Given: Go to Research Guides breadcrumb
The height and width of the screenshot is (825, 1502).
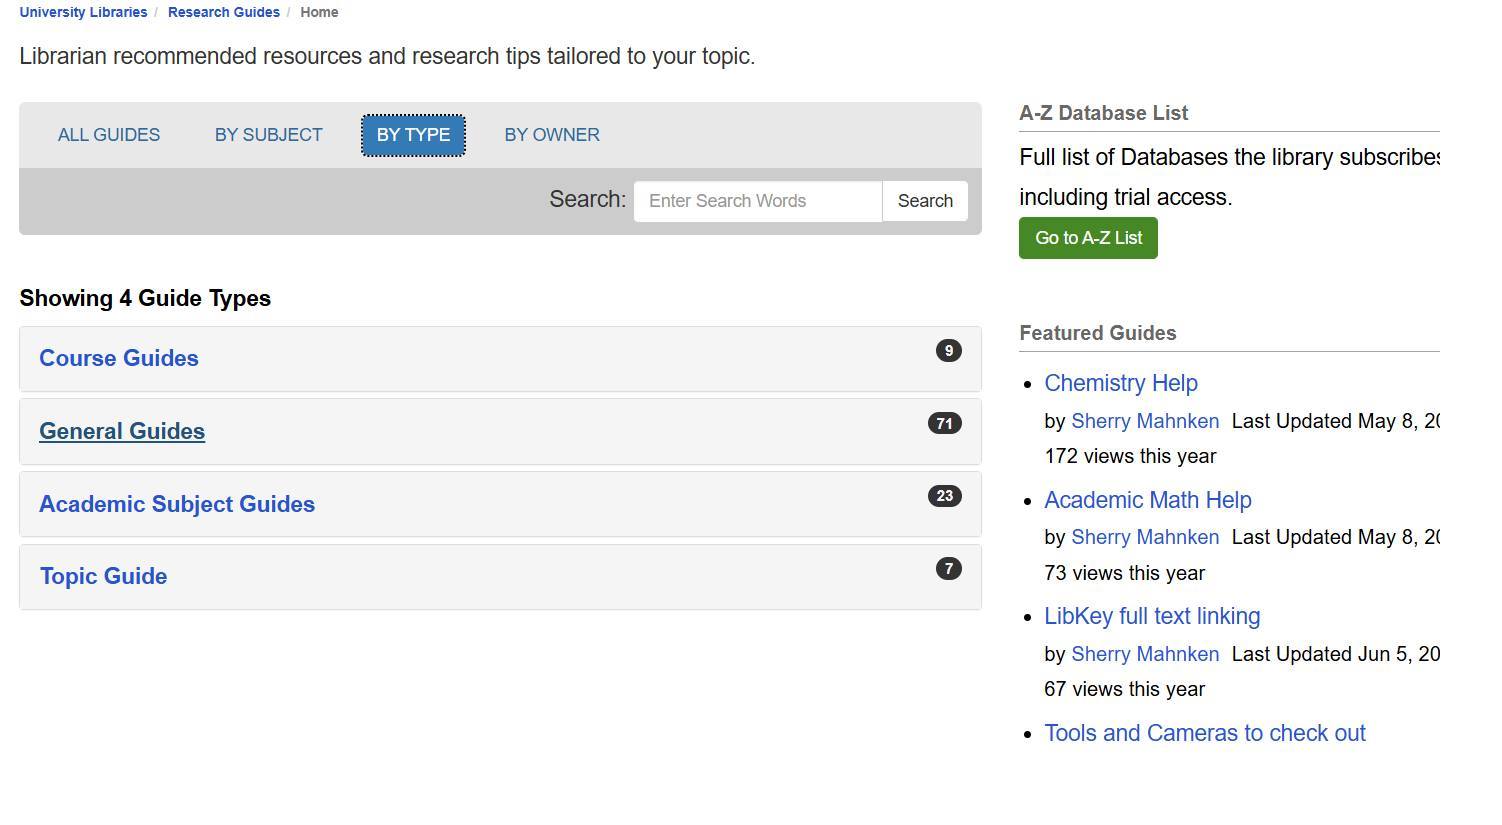Looking at the screenshot, I should [224, 12].
